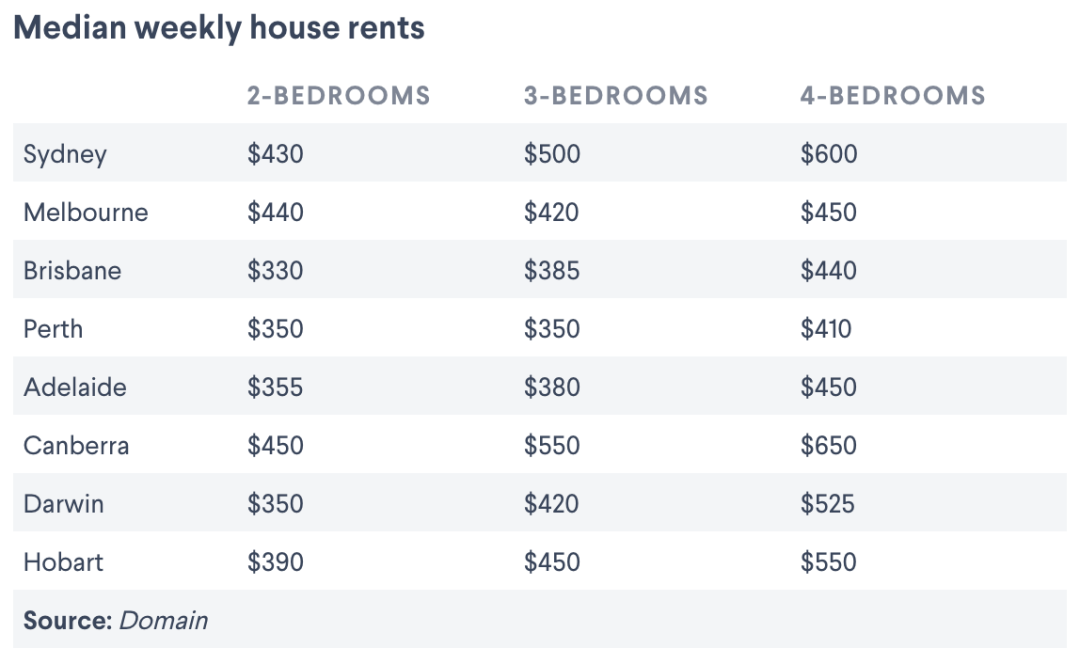
Task: Click the Melbourne row label
Action: pos(86,212)
